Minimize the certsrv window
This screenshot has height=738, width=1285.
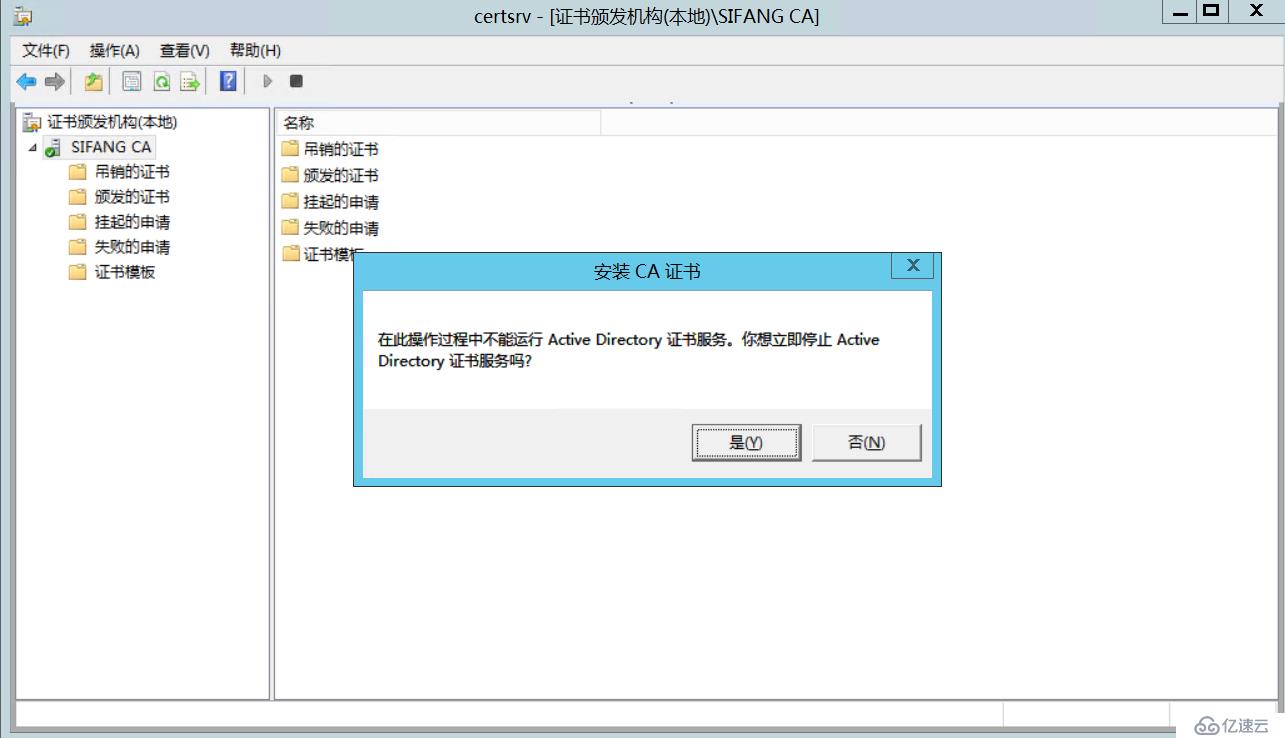click(x=1181, y=12)
